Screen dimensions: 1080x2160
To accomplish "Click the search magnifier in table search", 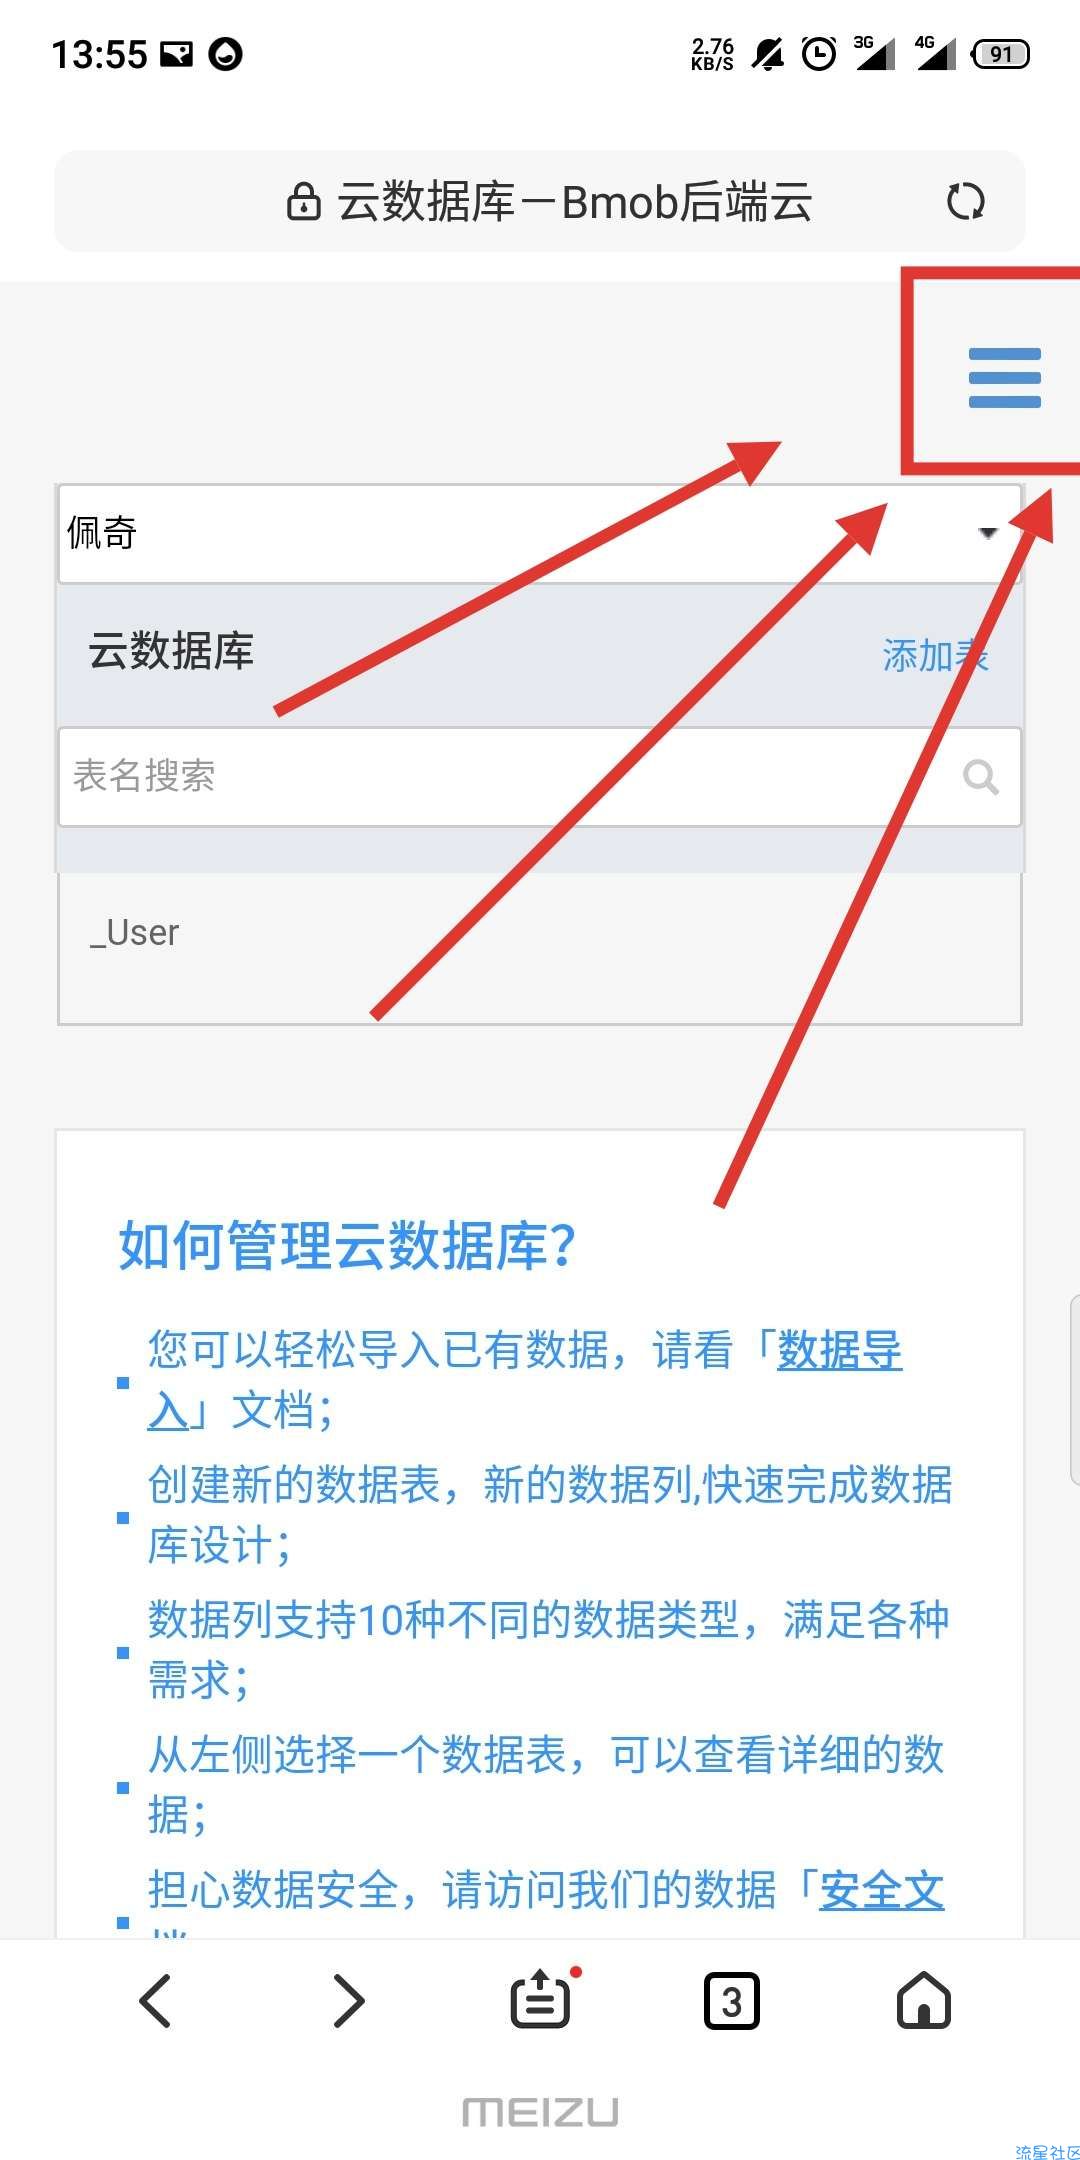I will click(x=981, y=776).
